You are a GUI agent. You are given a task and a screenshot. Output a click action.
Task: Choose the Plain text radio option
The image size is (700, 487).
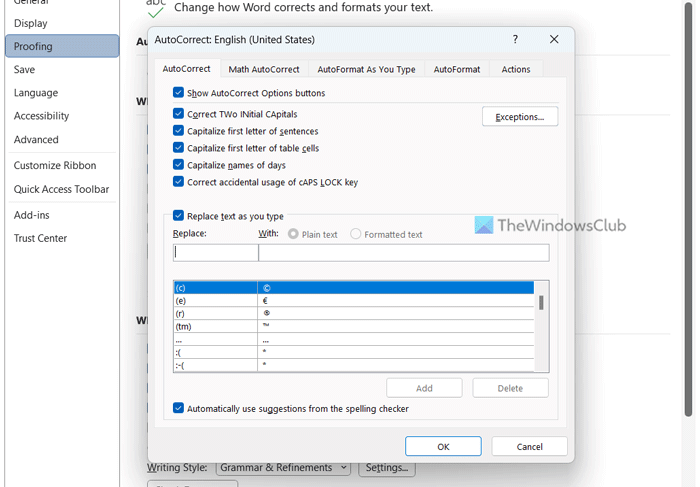[x=293, y=234]
